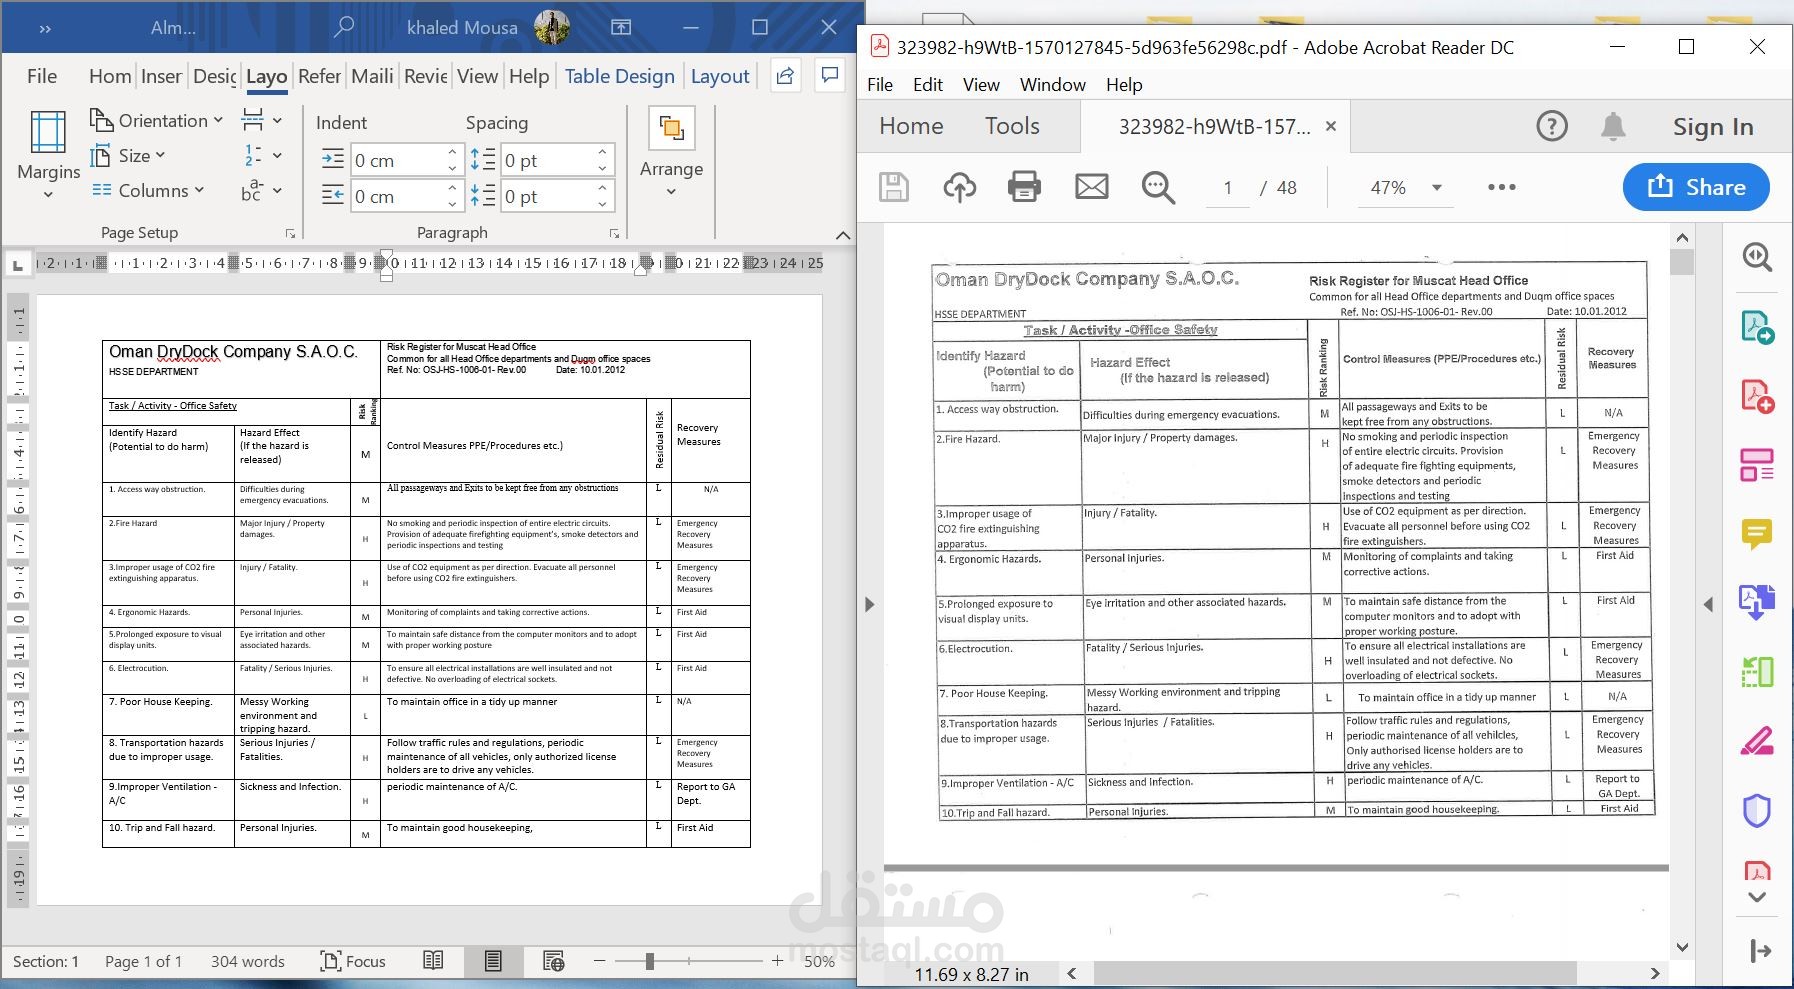Open the Acrobat Window menu
1794x989 pixels.
click(1052, 85)
